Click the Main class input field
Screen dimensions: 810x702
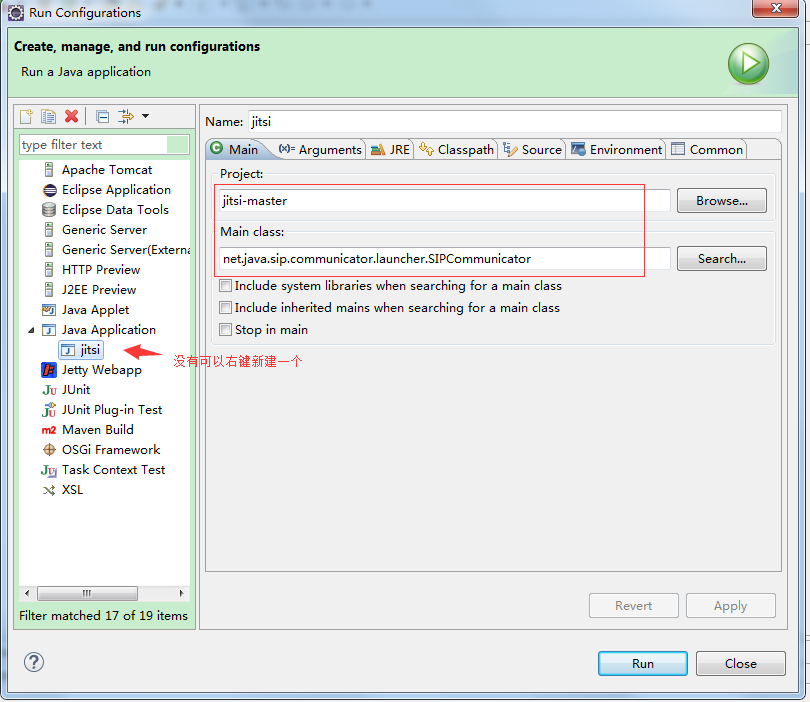tap(444, 258)
